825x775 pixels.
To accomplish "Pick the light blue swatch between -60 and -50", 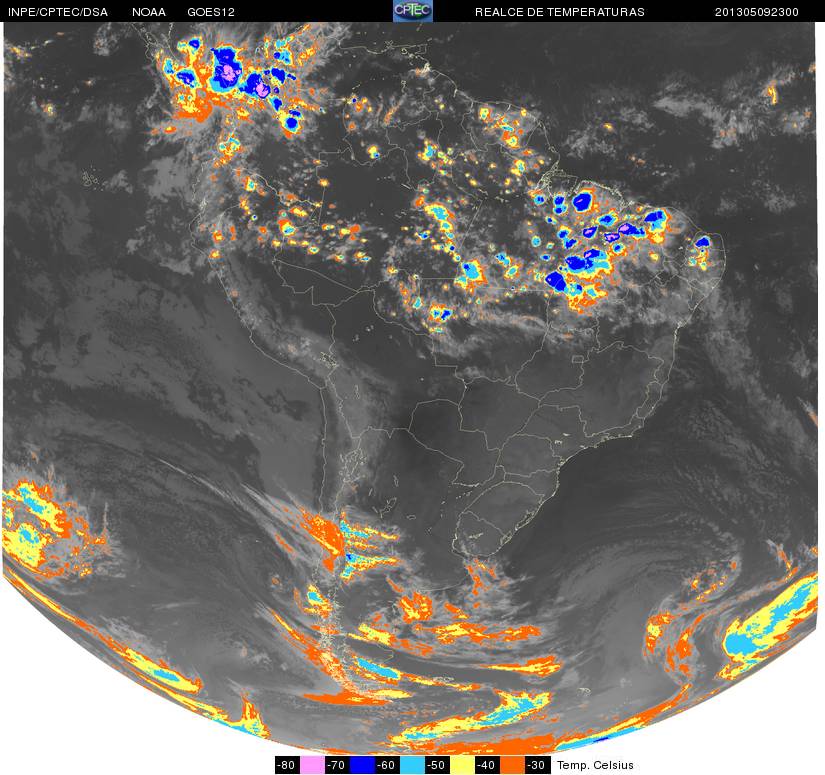I will pyautogui.click(x=412, y=764).
